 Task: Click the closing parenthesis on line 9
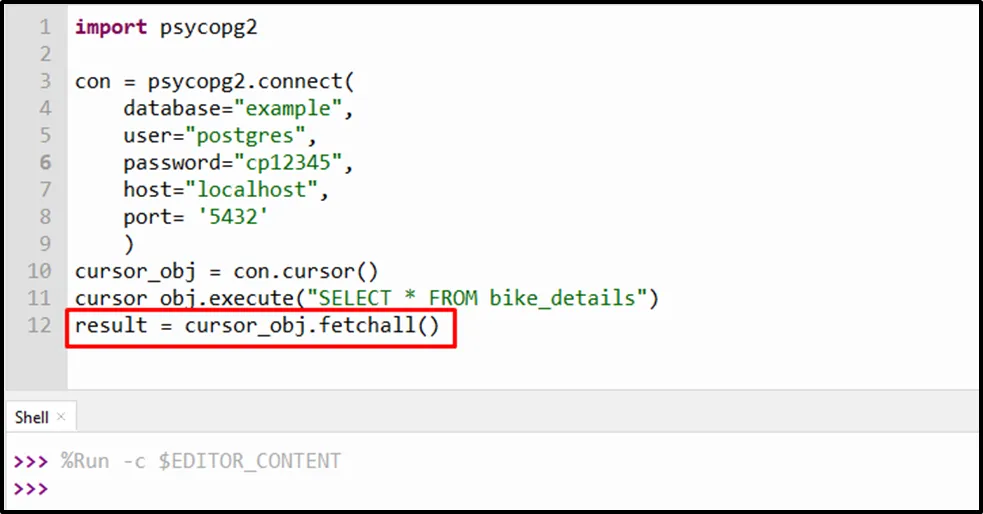tap(129, 243)
